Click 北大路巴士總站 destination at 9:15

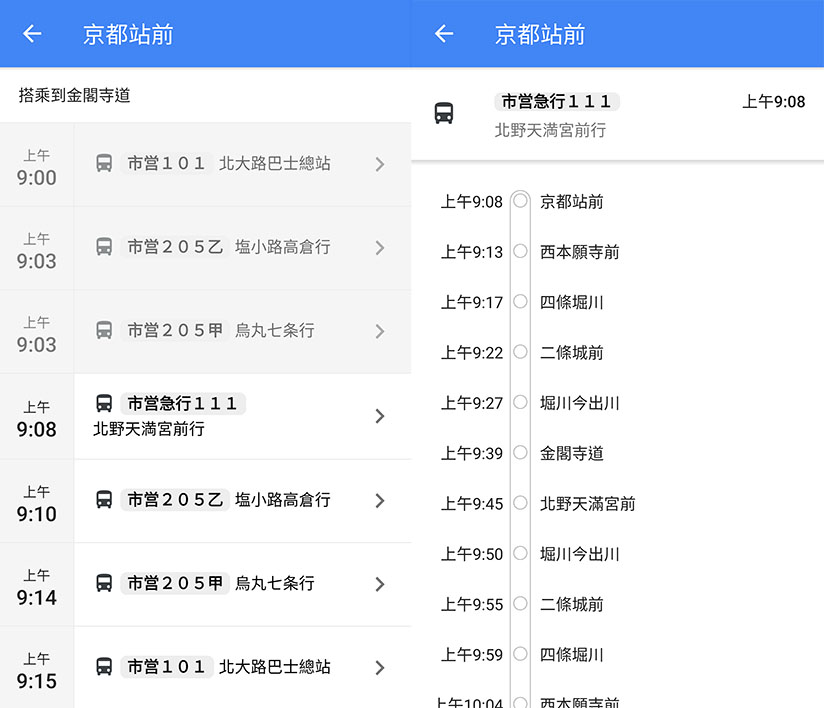[274, 666]
